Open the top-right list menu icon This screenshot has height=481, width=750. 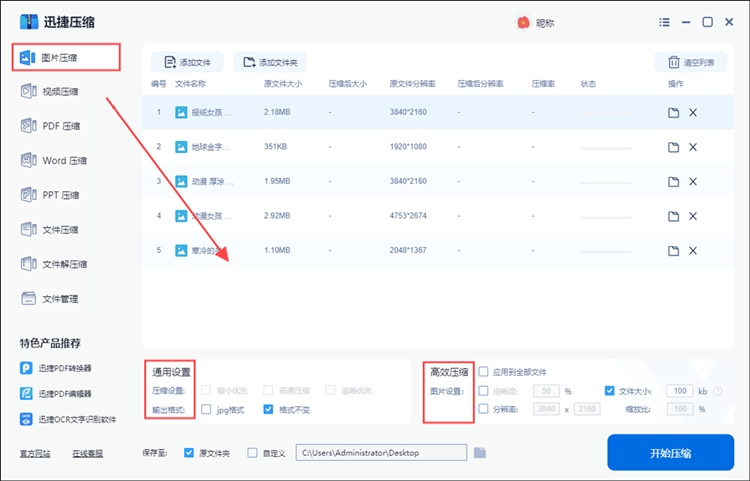[x=665, y=22]
